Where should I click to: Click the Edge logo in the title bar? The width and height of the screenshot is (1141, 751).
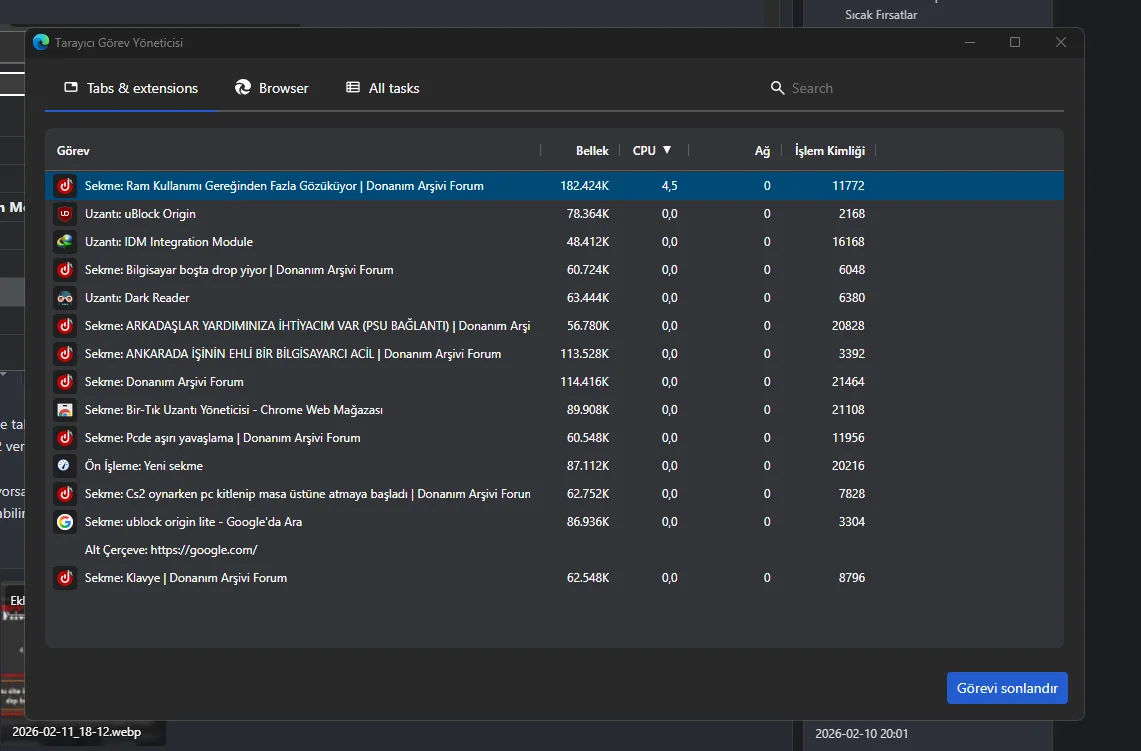point(41,43)
